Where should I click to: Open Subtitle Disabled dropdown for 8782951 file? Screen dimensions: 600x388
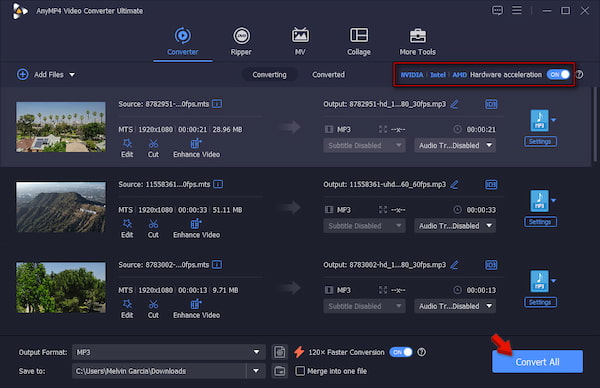pyautogui.click(x=364, y=145)
